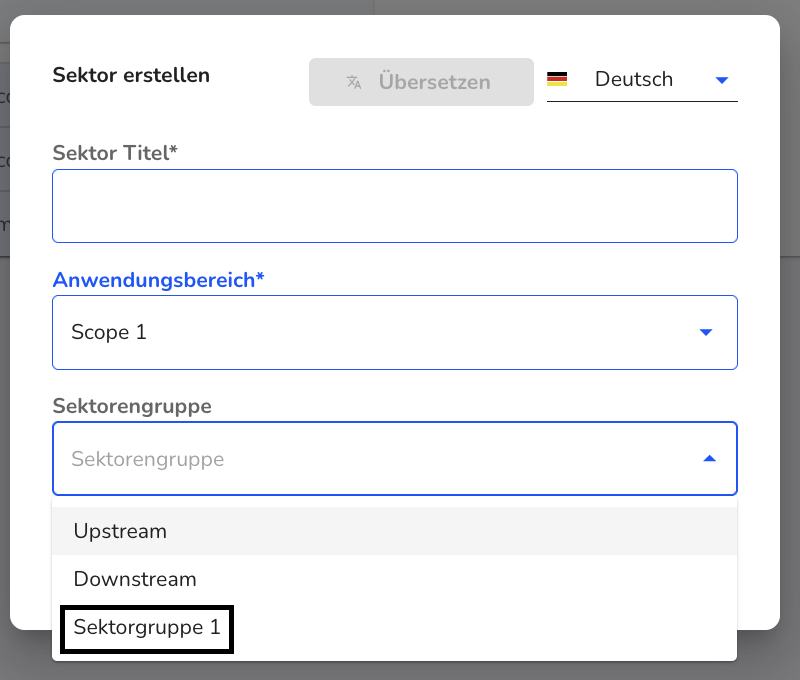This screenshot has height=680, width=800.
Task: Click the Sektor Titel label
Action: pyautogui.click(x=115, y=153)
